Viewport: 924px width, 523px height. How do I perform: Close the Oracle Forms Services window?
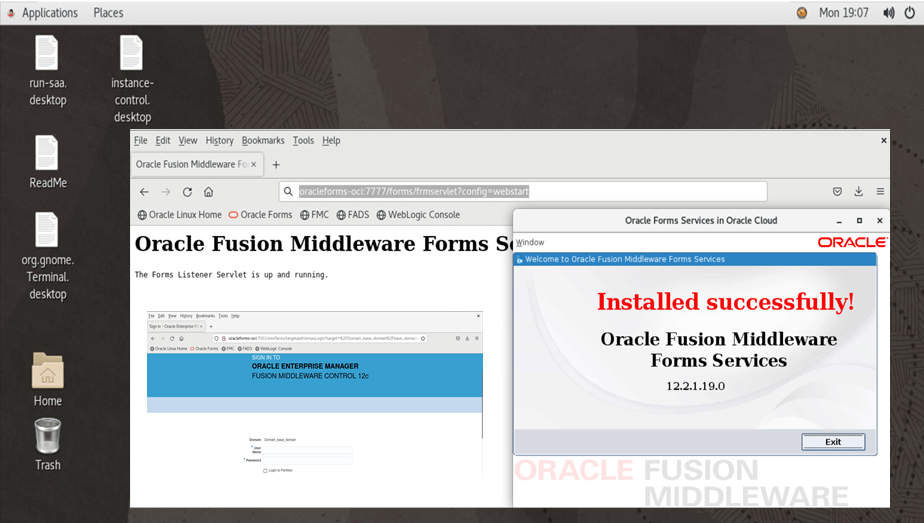coord(880,220)
